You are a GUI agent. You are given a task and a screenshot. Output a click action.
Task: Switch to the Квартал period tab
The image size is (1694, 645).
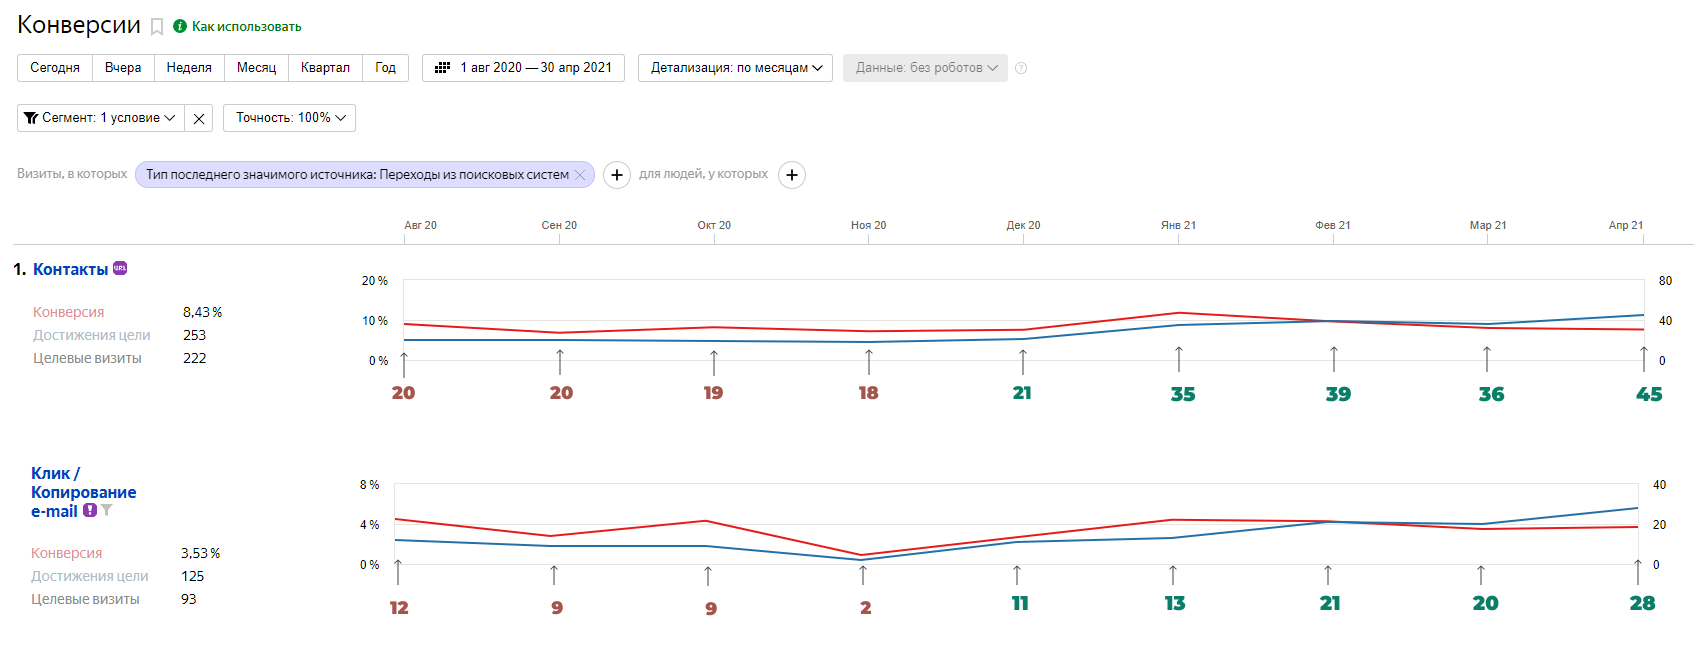point(325,68)
